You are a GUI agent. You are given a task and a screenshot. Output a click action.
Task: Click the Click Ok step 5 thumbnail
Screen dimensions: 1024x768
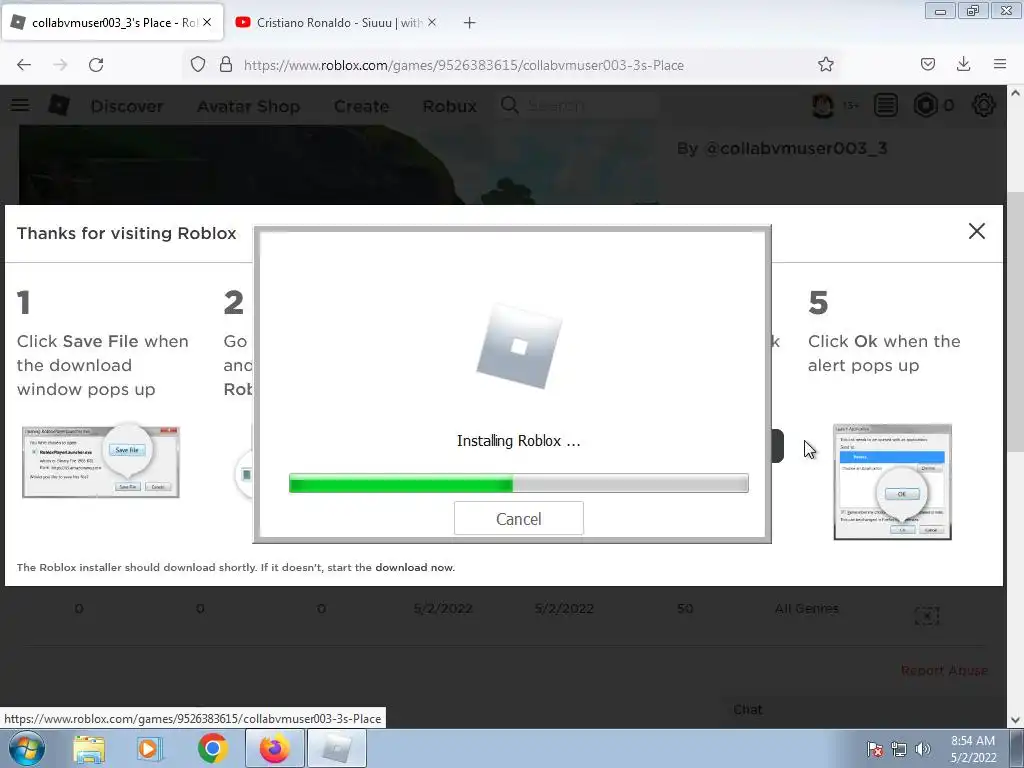(892, 482)
